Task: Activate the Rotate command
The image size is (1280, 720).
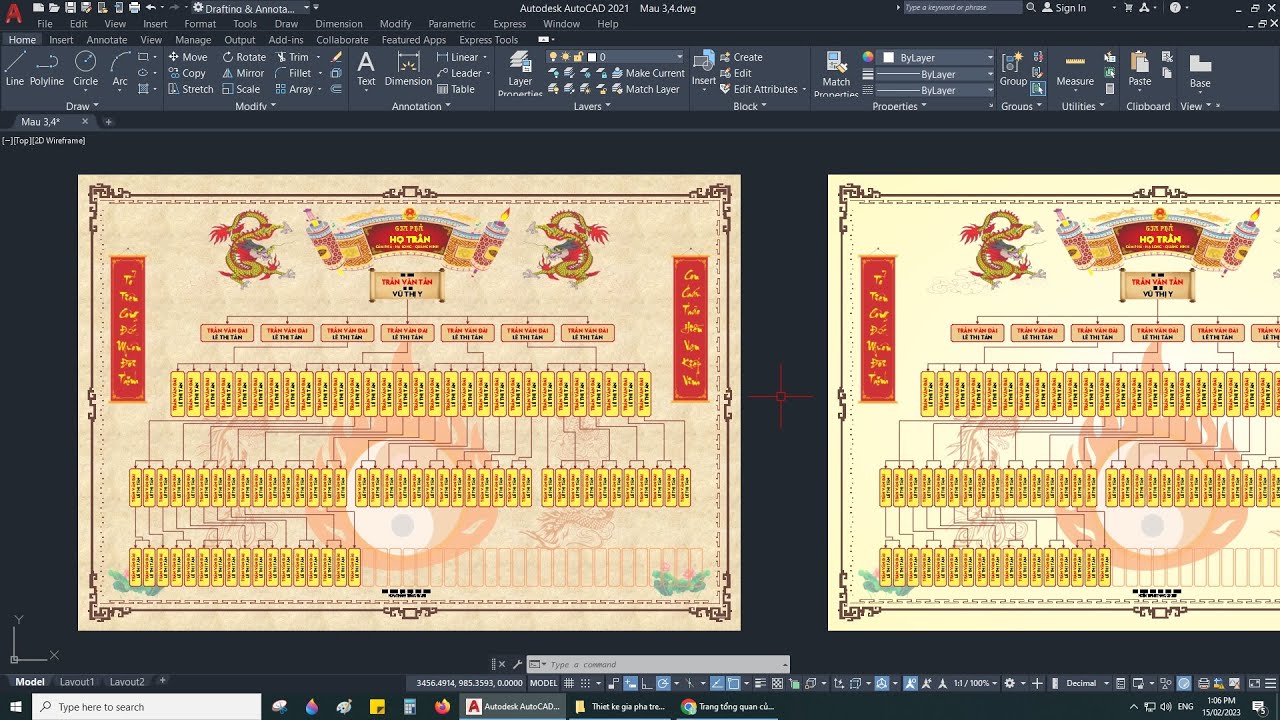Action: click(244, 57)
